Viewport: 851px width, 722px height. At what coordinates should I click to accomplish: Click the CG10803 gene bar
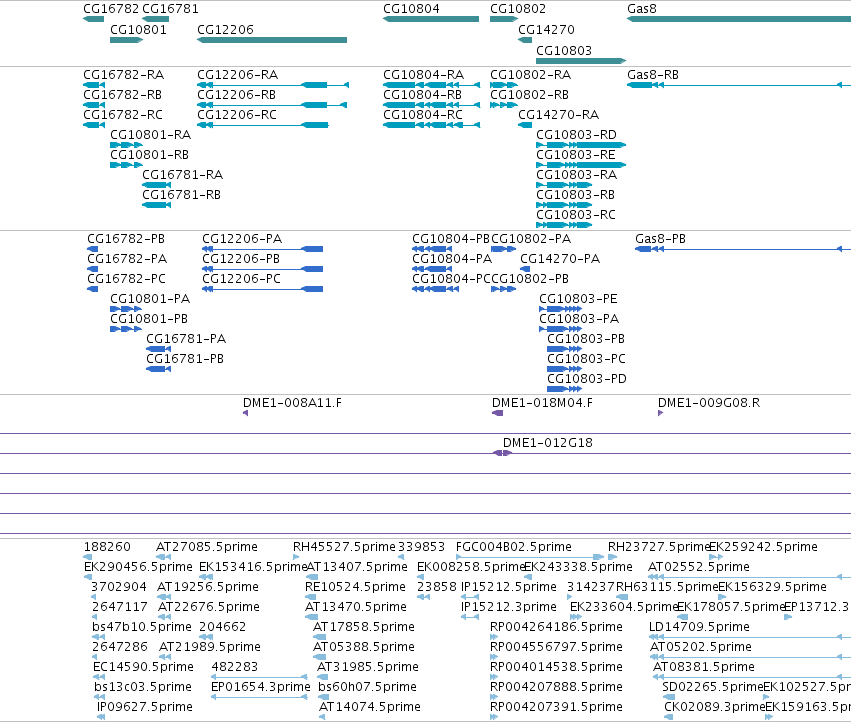click(581, 61)
